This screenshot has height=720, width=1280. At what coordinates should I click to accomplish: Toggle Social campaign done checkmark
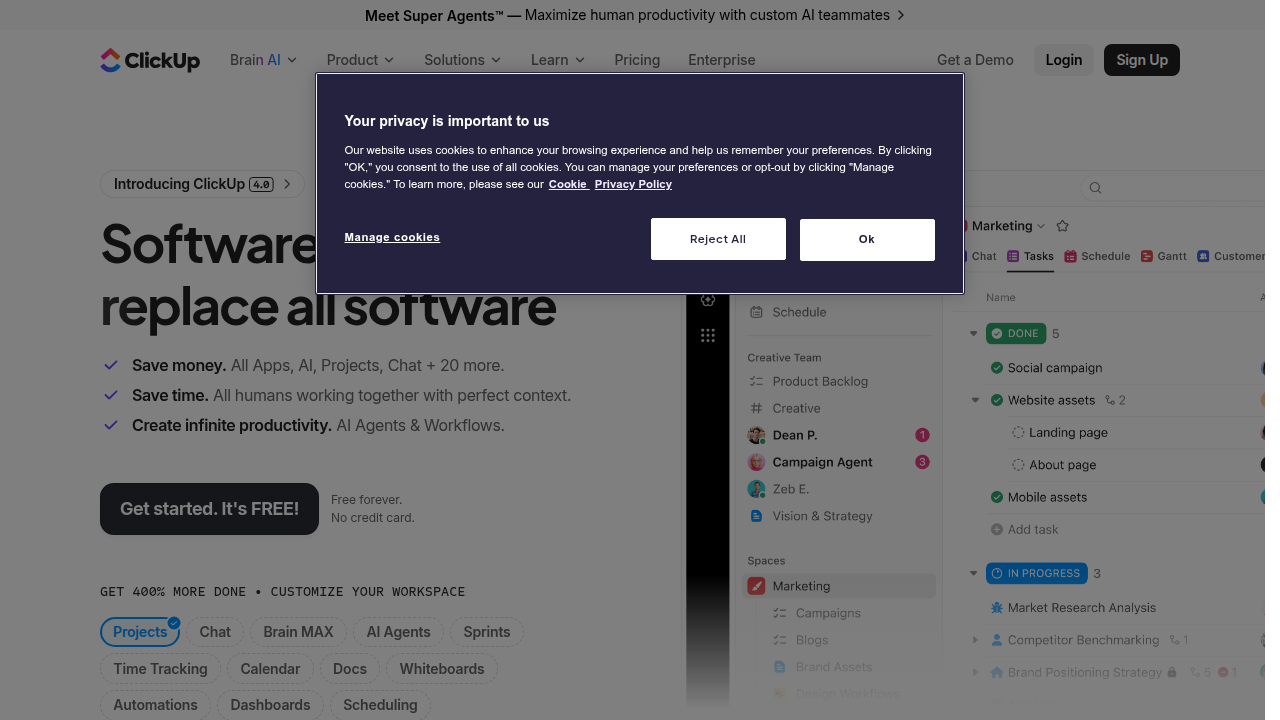pos(996,368)
